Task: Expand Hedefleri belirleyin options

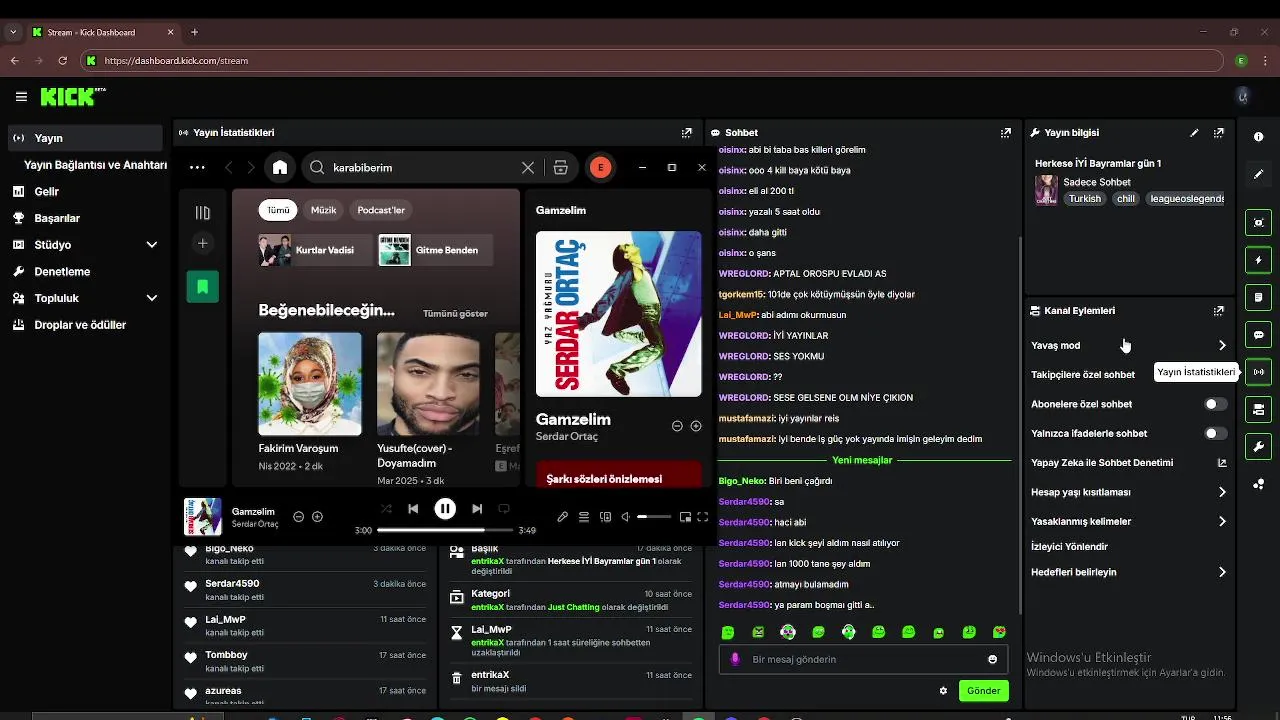Action: tap(1222, 572)
